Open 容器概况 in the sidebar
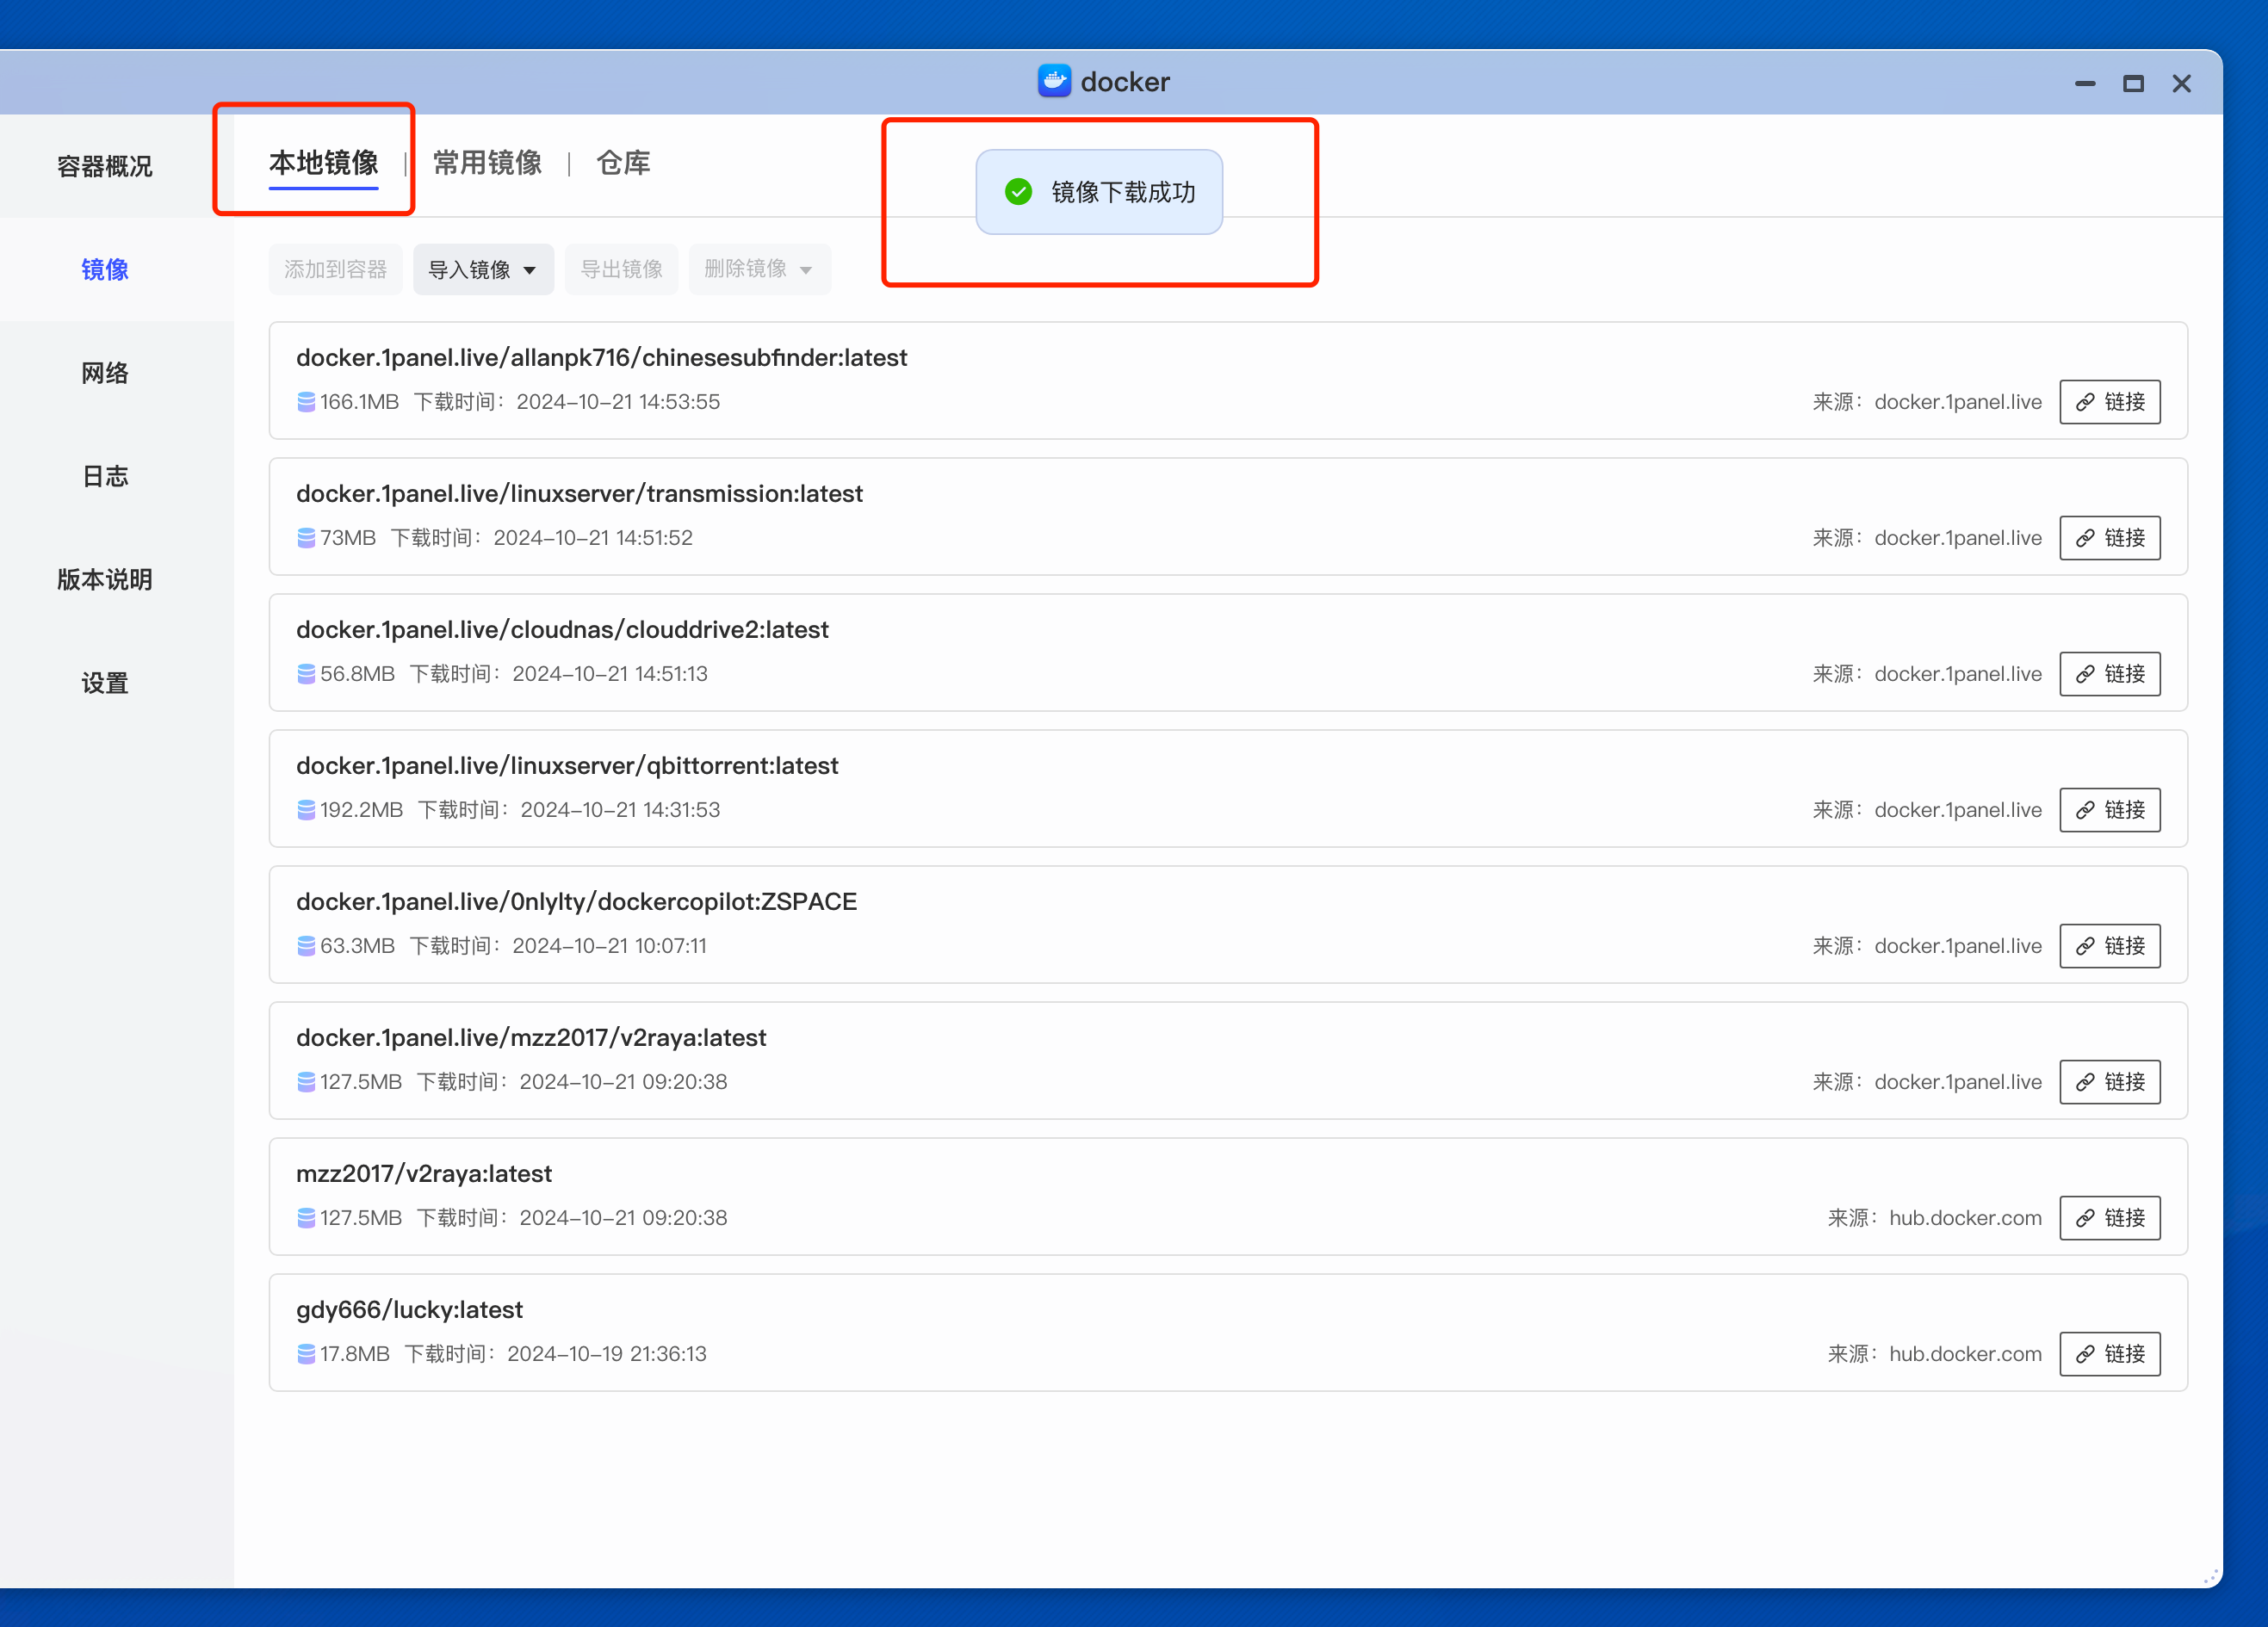Screen dimensions: 2268x1627 (x=105, y=166)
